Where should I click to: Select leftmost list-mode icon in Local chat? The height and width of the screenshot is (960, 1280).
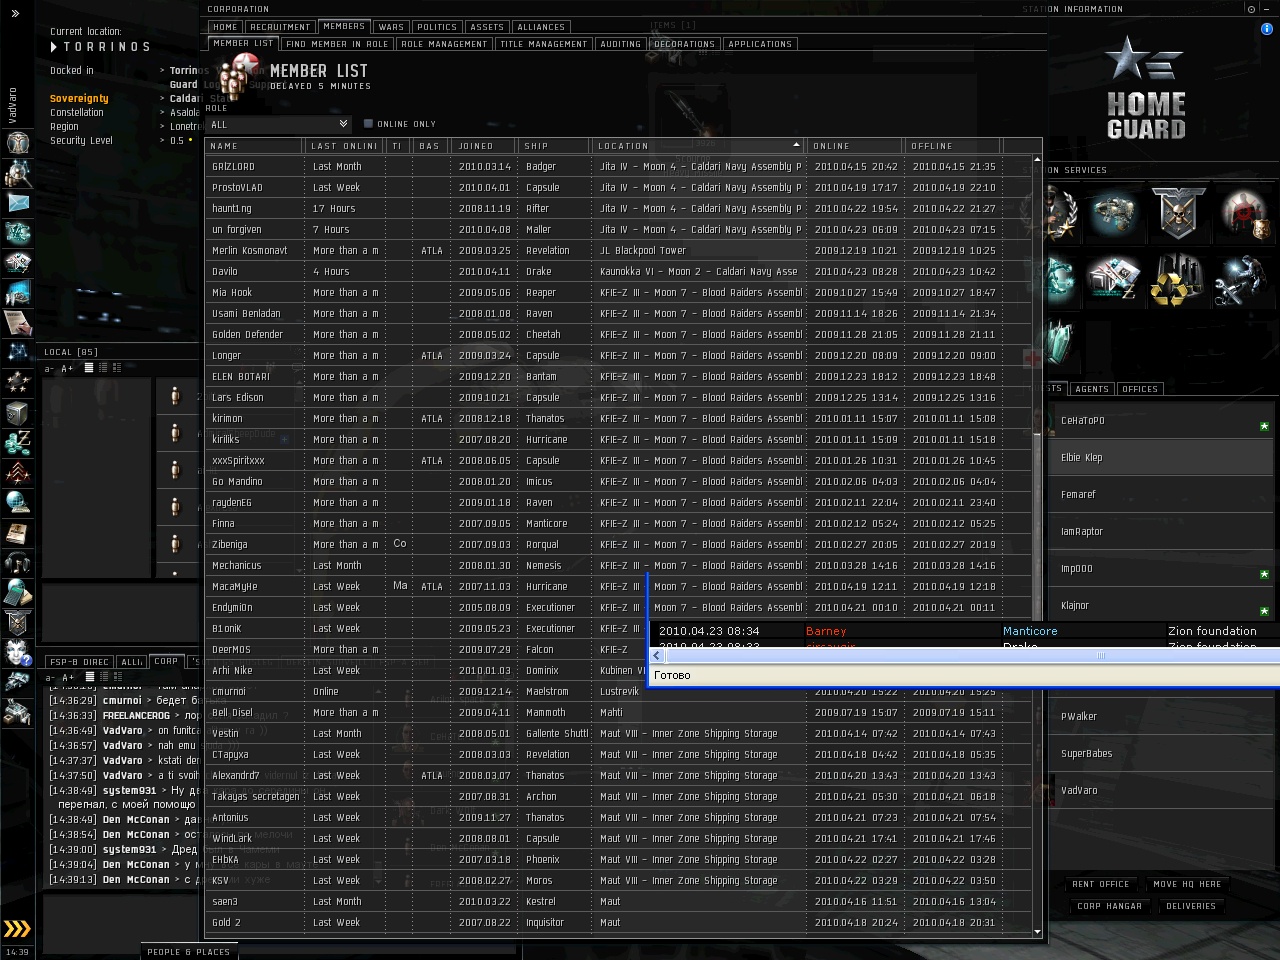[x=89, y=368]
